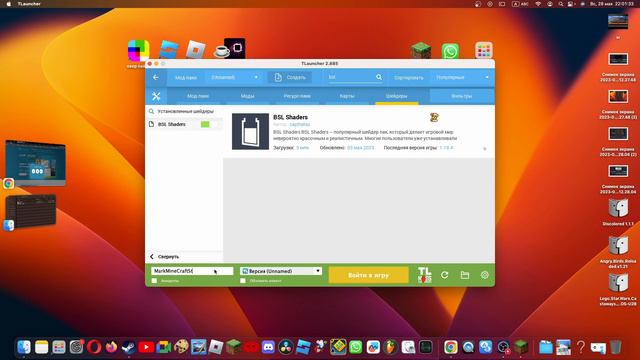Select BSL Shaders in installed list

(x=184, y=124)
